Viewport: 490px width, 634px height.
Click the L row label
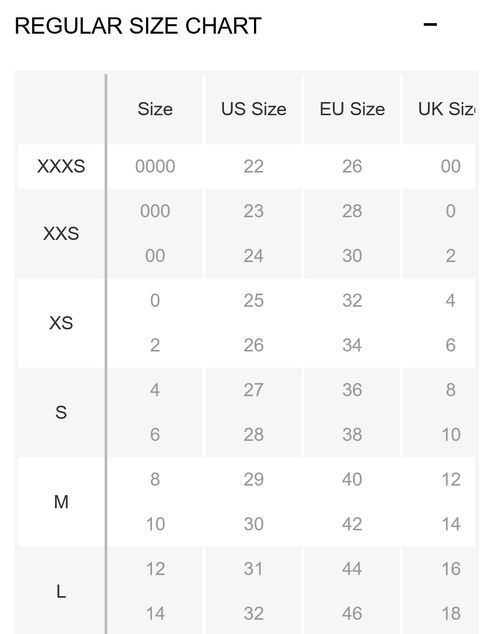click(x=61, y=592)
